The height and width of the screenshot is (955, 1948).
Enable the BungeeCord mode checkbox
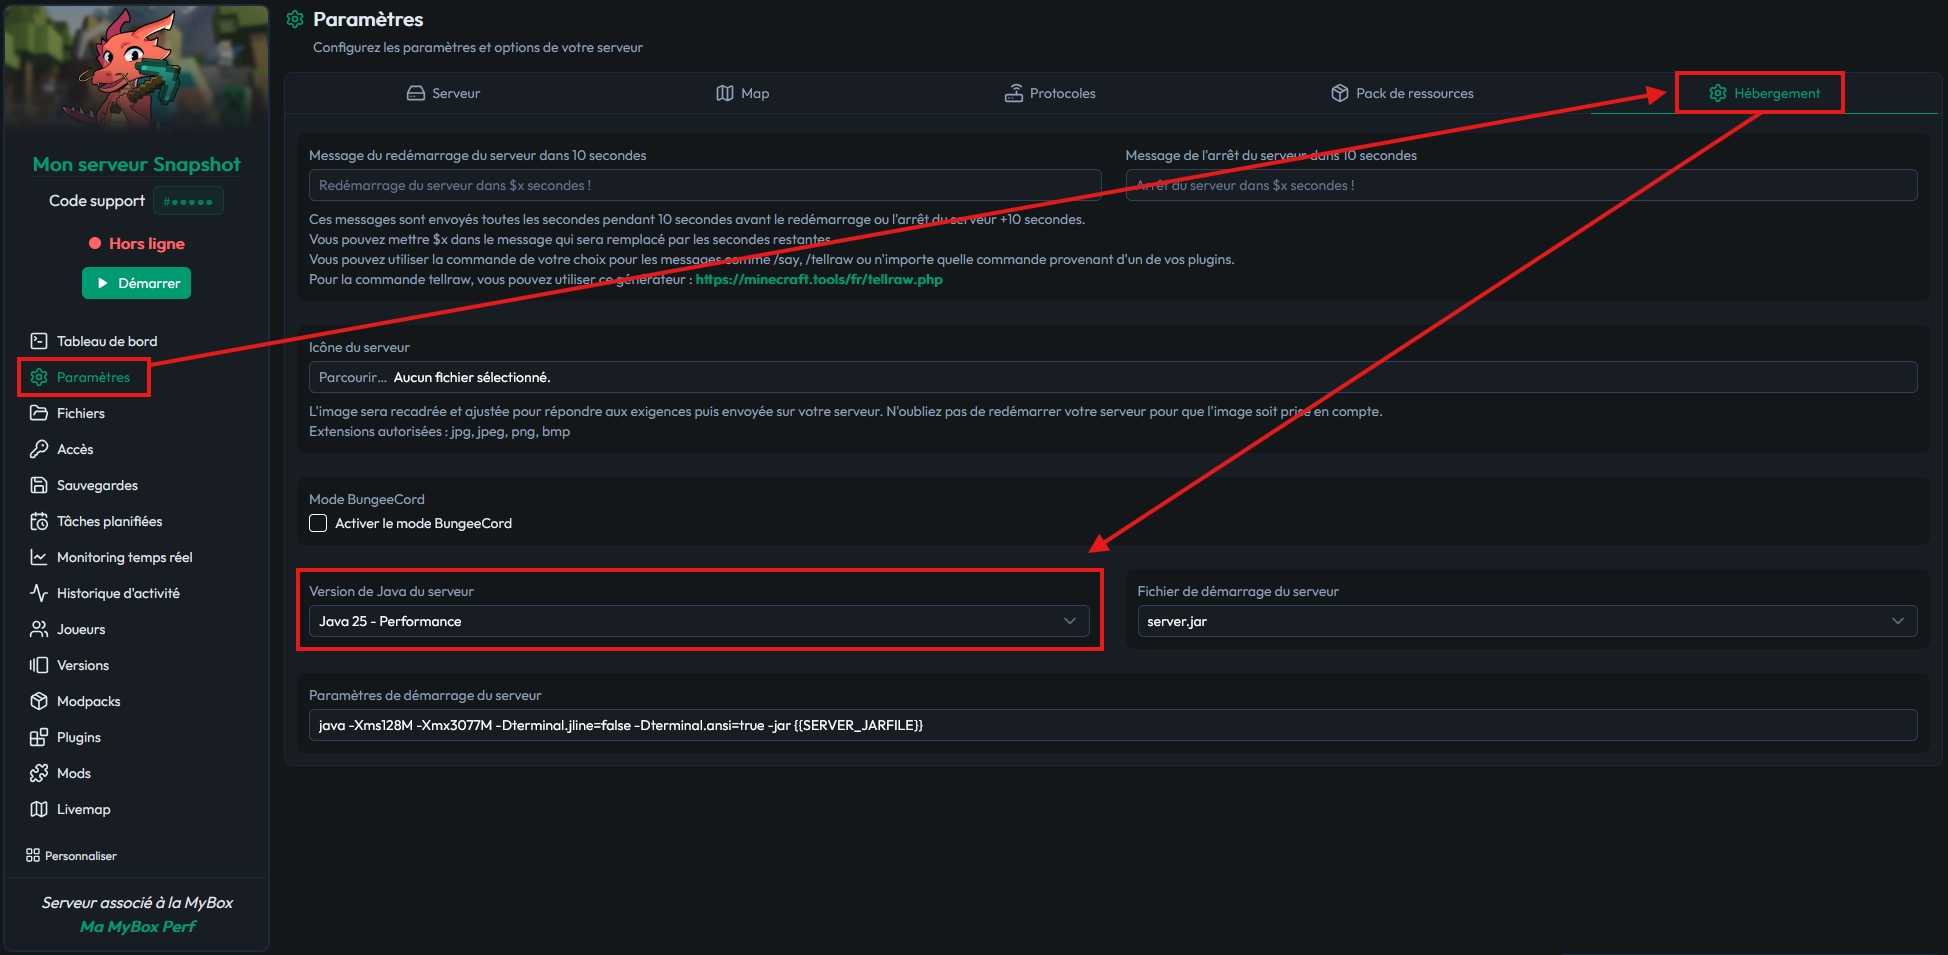(x=318, y=523)
